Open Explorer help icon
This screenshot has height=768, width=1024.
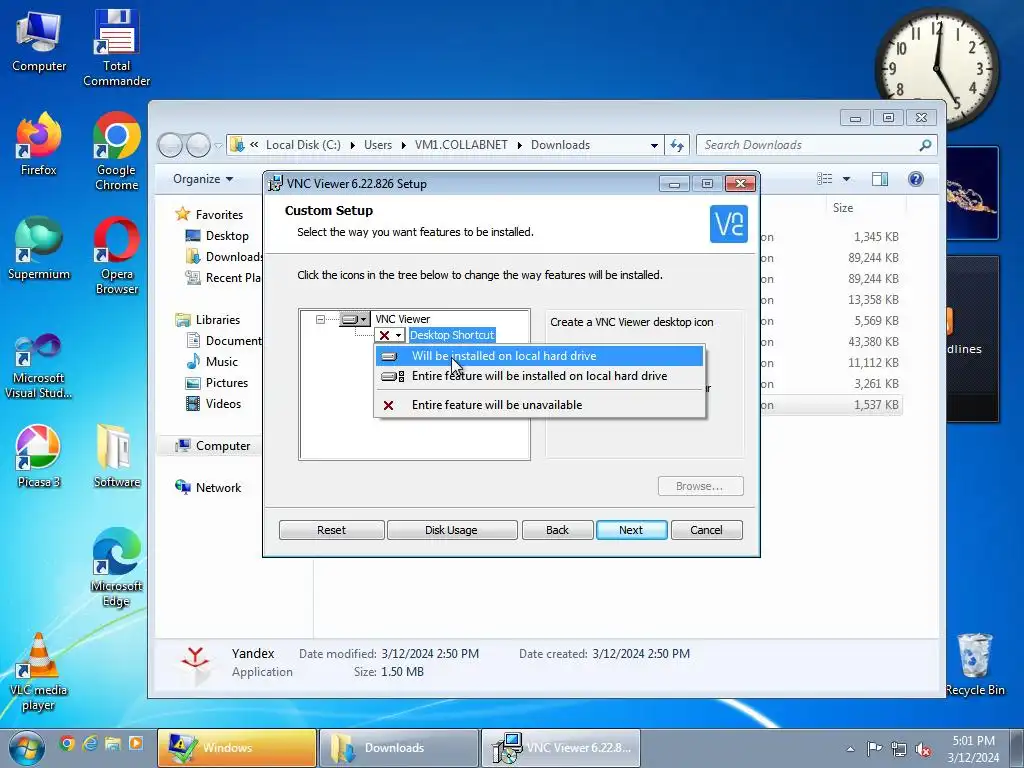[x=916, y=179]
